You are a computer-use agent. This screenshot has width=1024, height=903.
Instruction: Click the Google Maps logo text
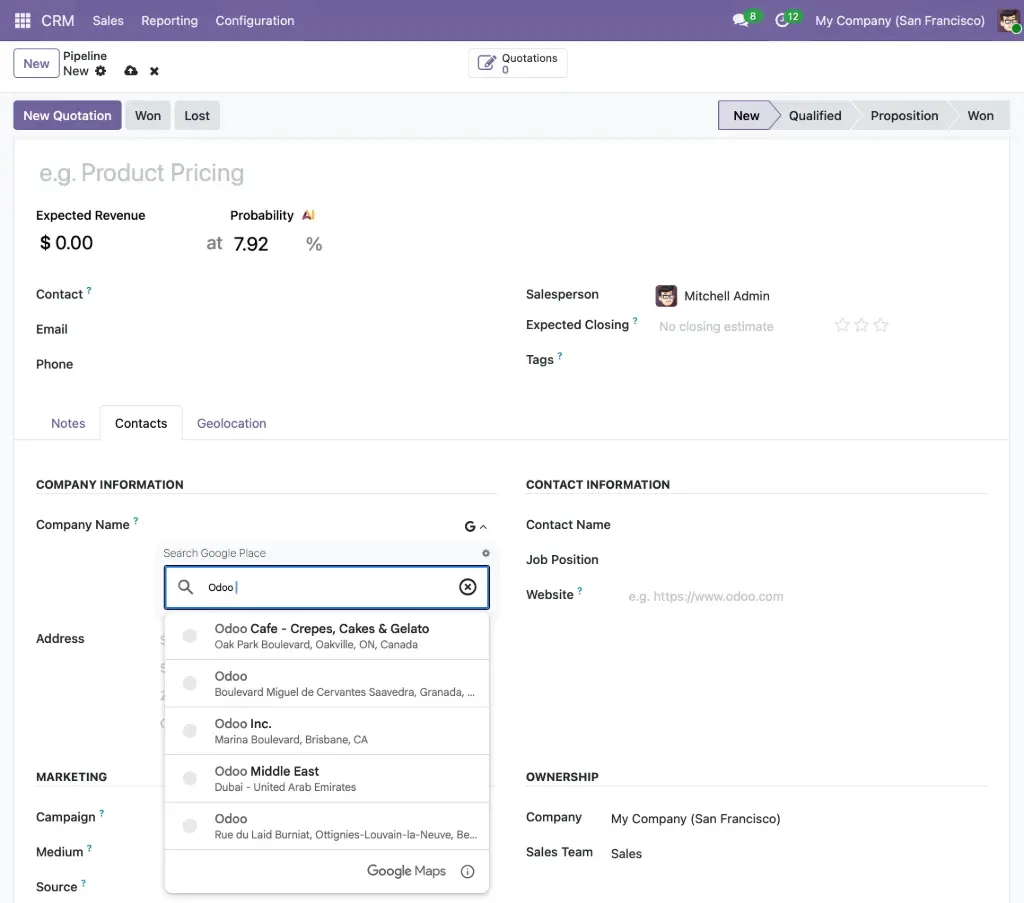(406, 870)
